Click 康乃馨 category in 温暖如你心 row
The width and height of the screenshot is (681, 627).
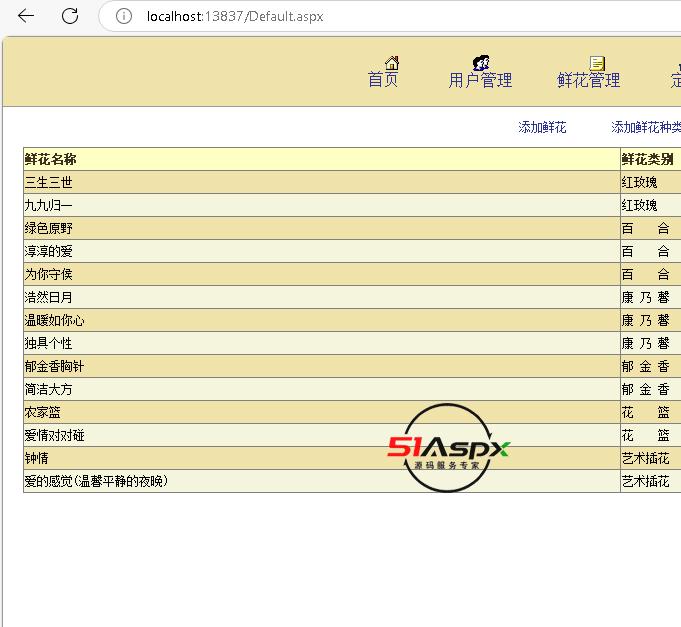pos(645,320)
